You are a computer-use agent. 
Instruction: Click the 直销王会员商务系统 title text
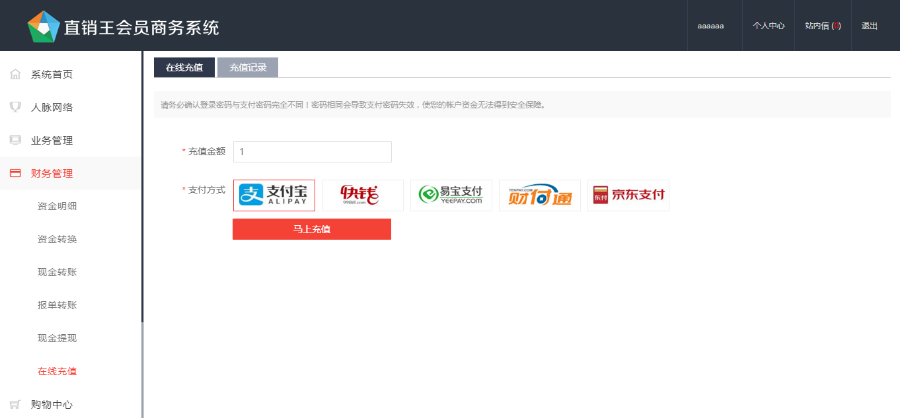[x=141, y=27]
